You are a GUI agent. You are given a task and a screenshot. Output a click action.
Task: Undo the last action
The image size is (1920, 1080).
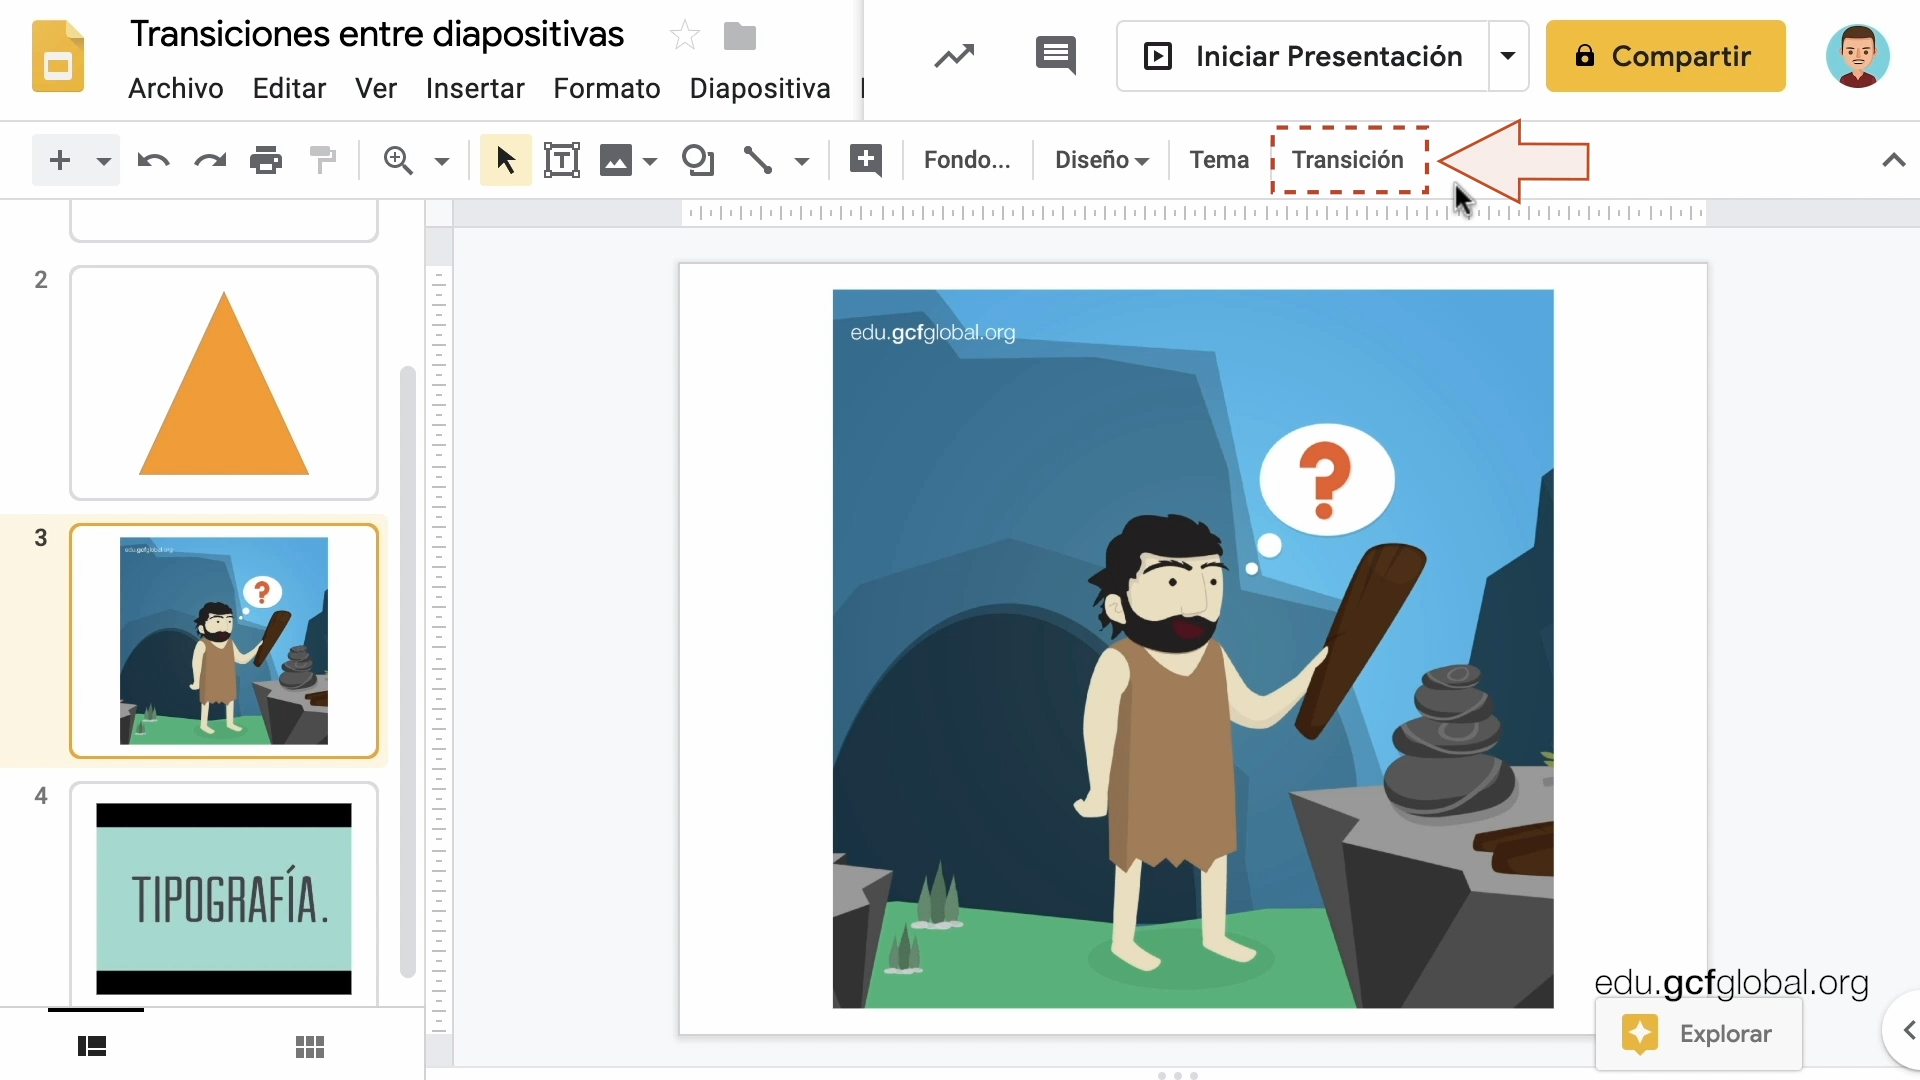[x=153, y=160]
